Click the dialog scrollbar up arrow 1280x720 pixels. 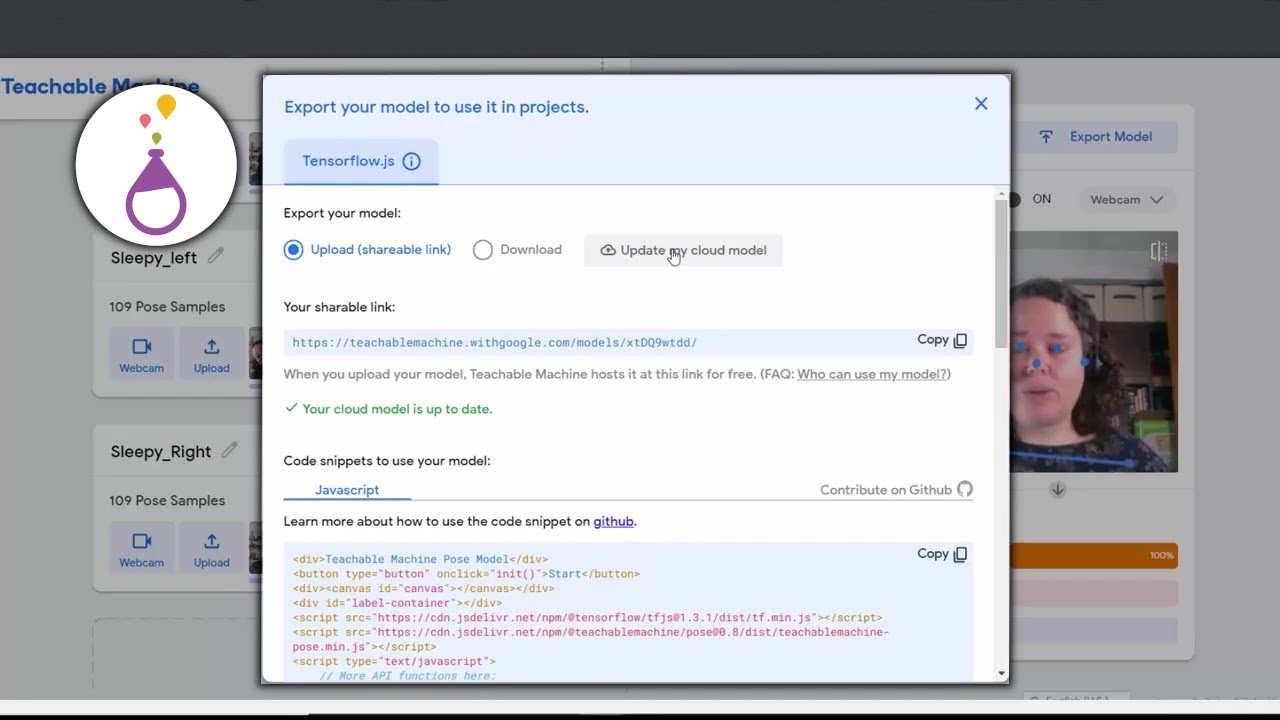coord(1002,193)
